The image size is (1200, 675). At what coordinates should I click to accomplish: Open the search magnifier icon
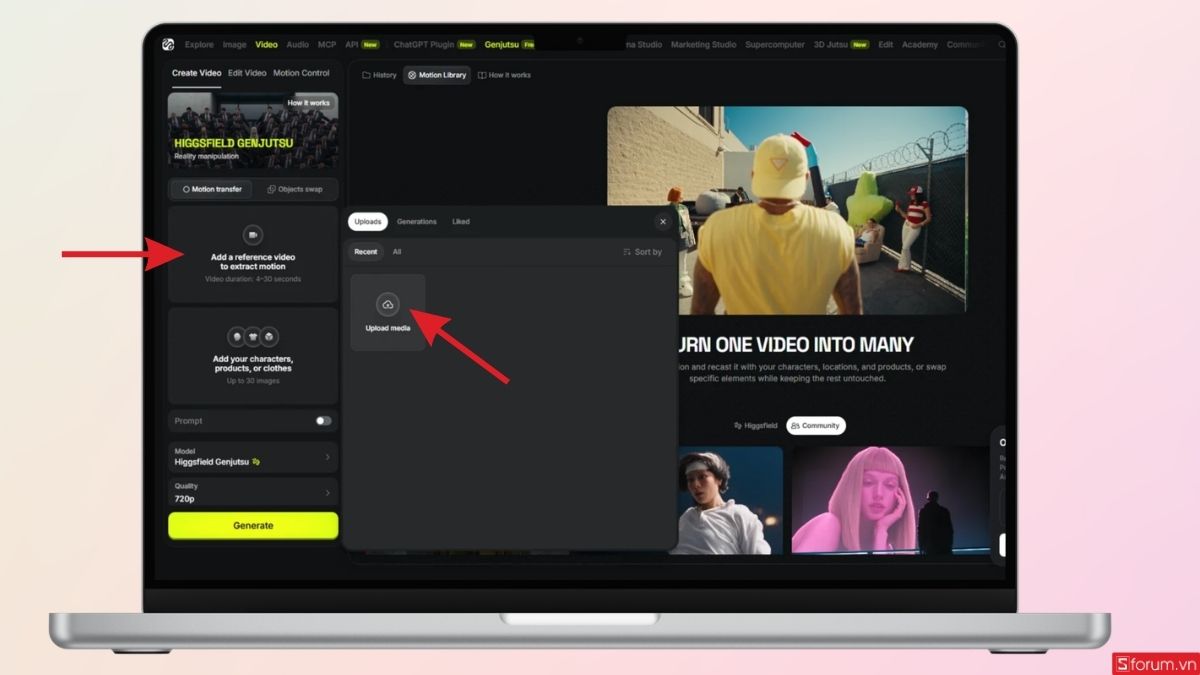point(1002,45)
